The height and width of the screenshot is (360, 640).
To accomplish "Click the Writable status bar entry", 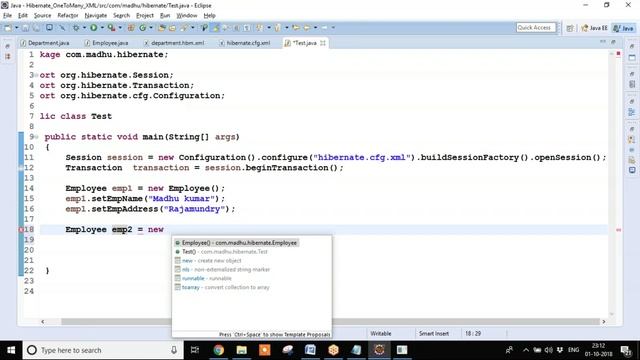I will pos(381,333).
